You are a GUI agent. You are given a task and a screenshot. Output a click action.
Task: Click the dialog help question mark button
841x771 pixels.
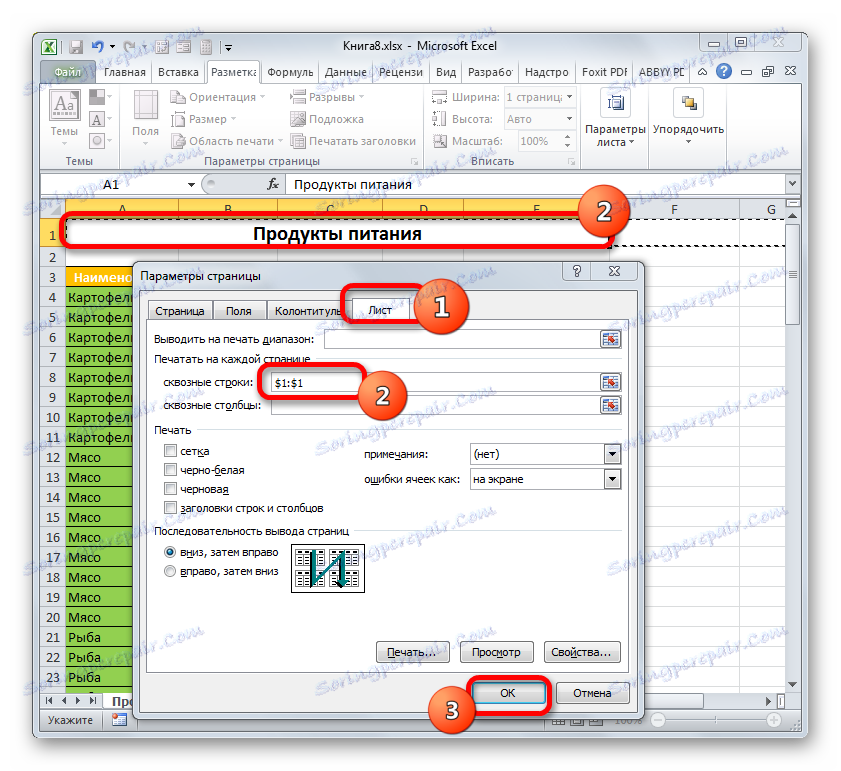(x=577, y=271)
